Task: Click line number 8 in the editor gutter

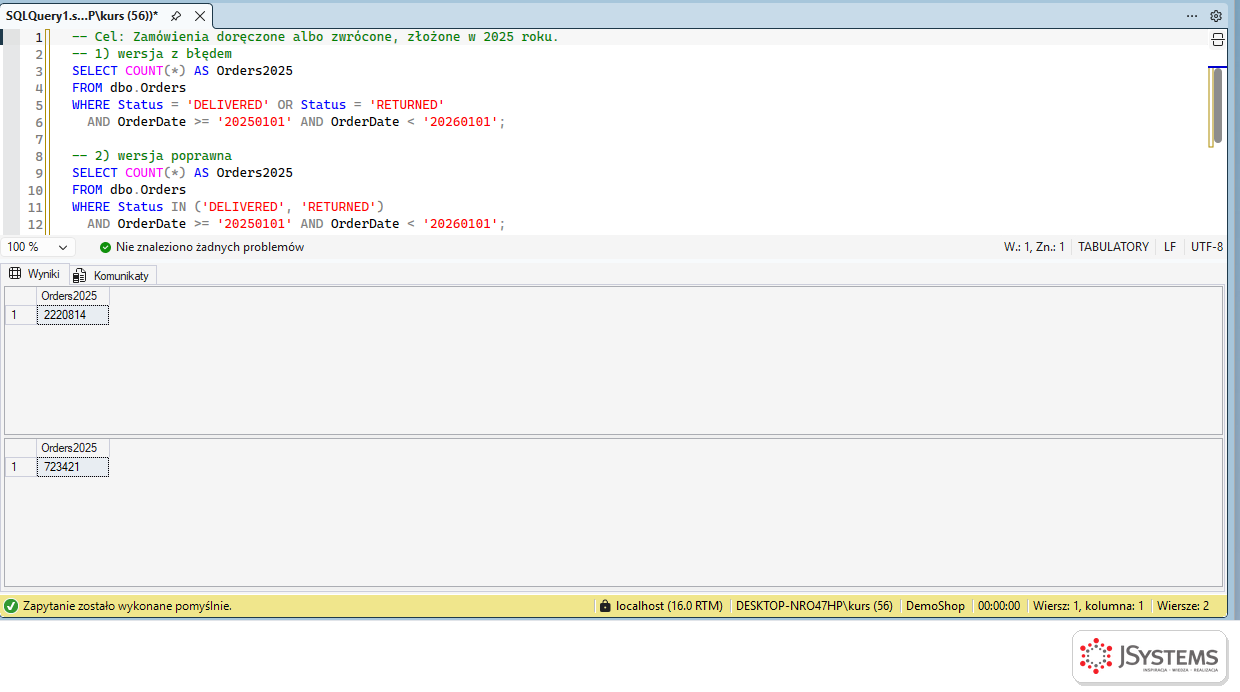Action: tap(39, 156)
